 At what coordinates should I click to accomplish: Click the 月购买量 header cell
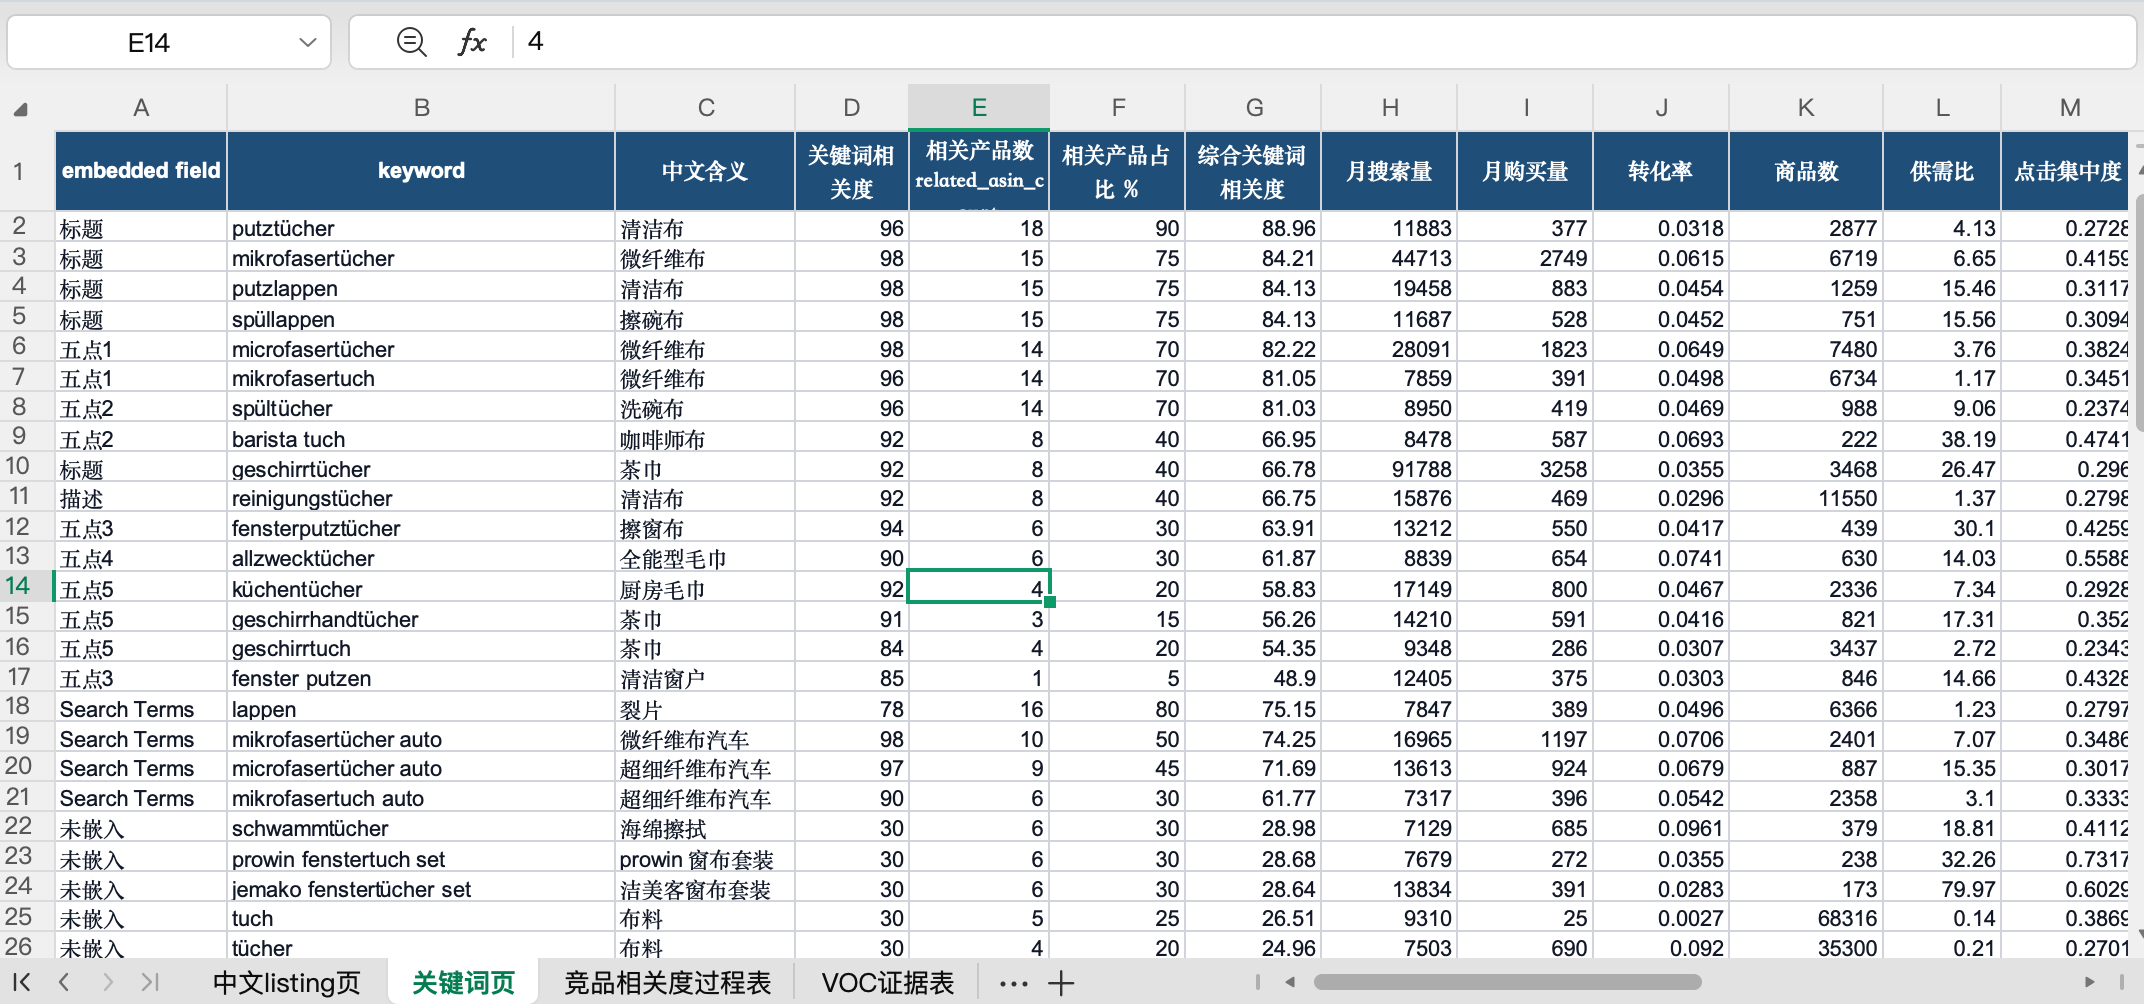(x=1525, y=171)
